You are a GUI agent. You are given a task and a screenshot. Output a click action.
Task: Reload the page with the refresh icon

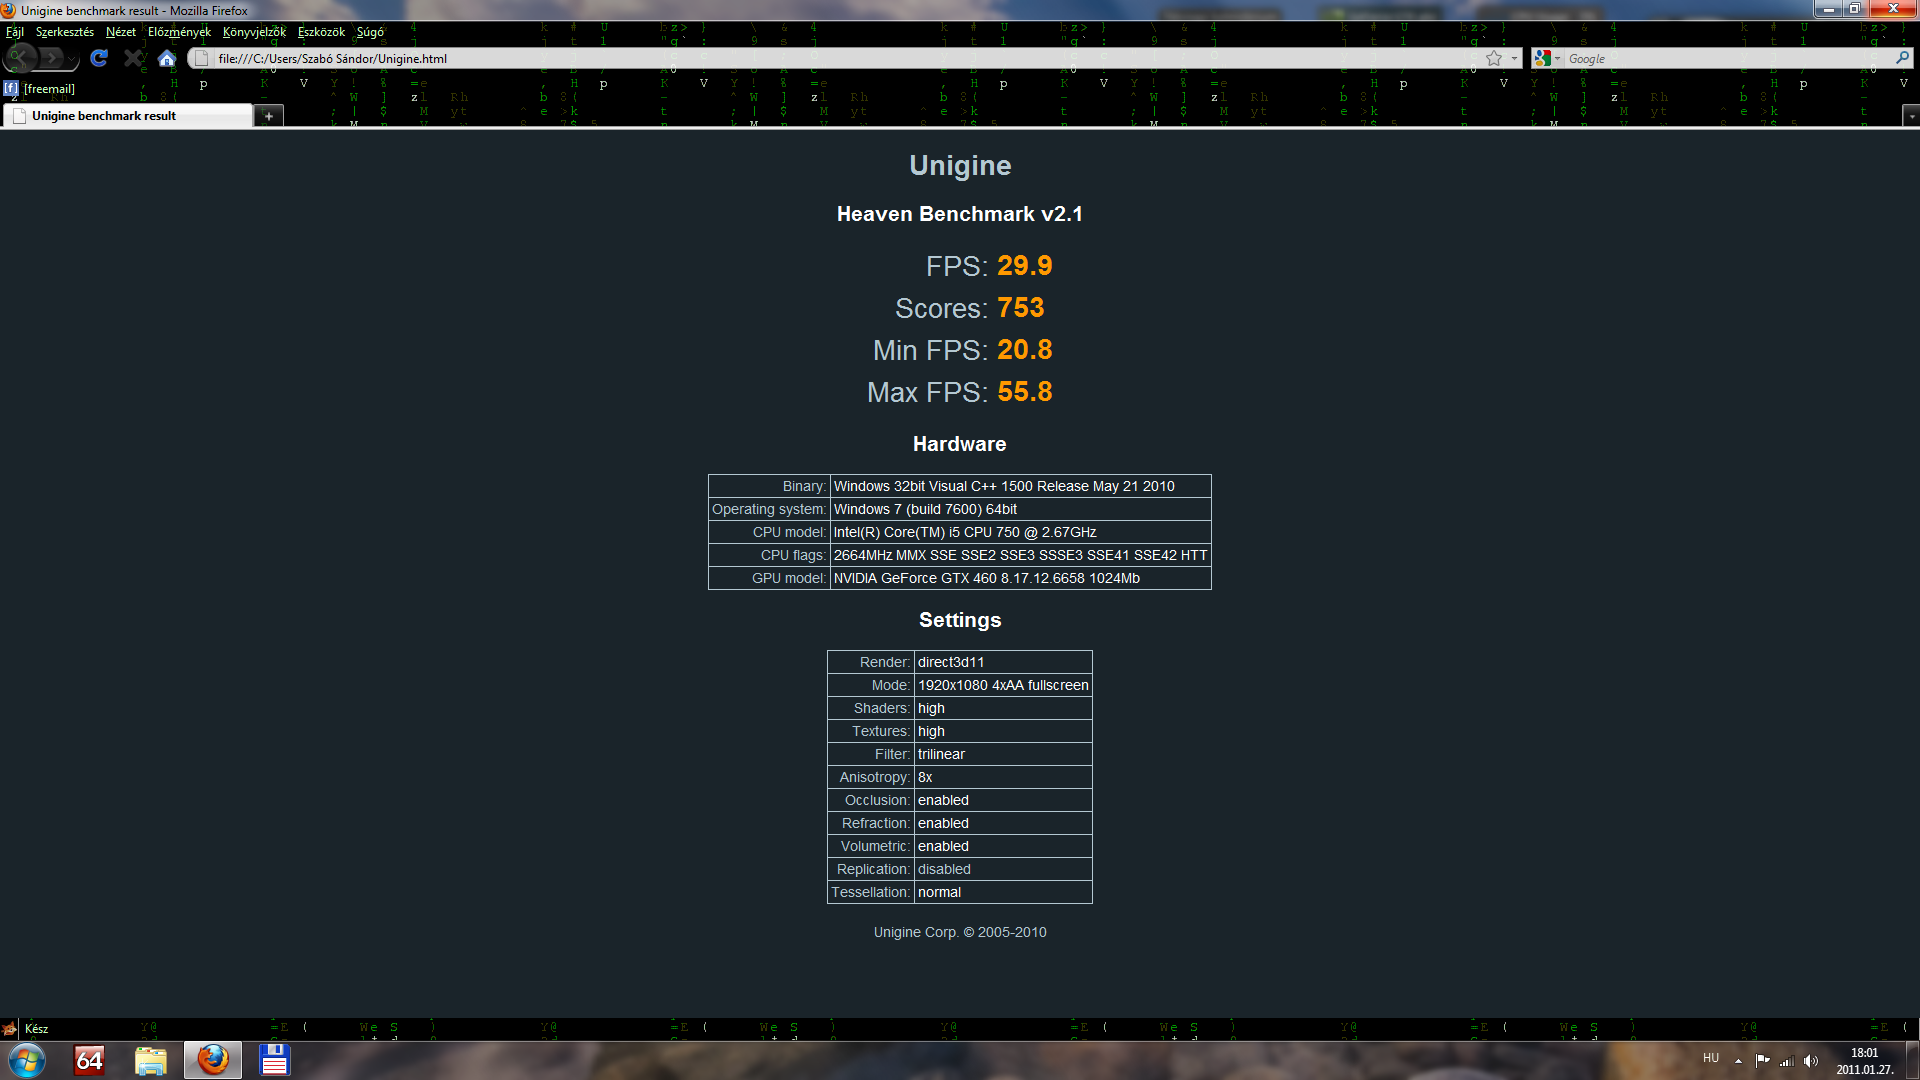click(99, 58)
